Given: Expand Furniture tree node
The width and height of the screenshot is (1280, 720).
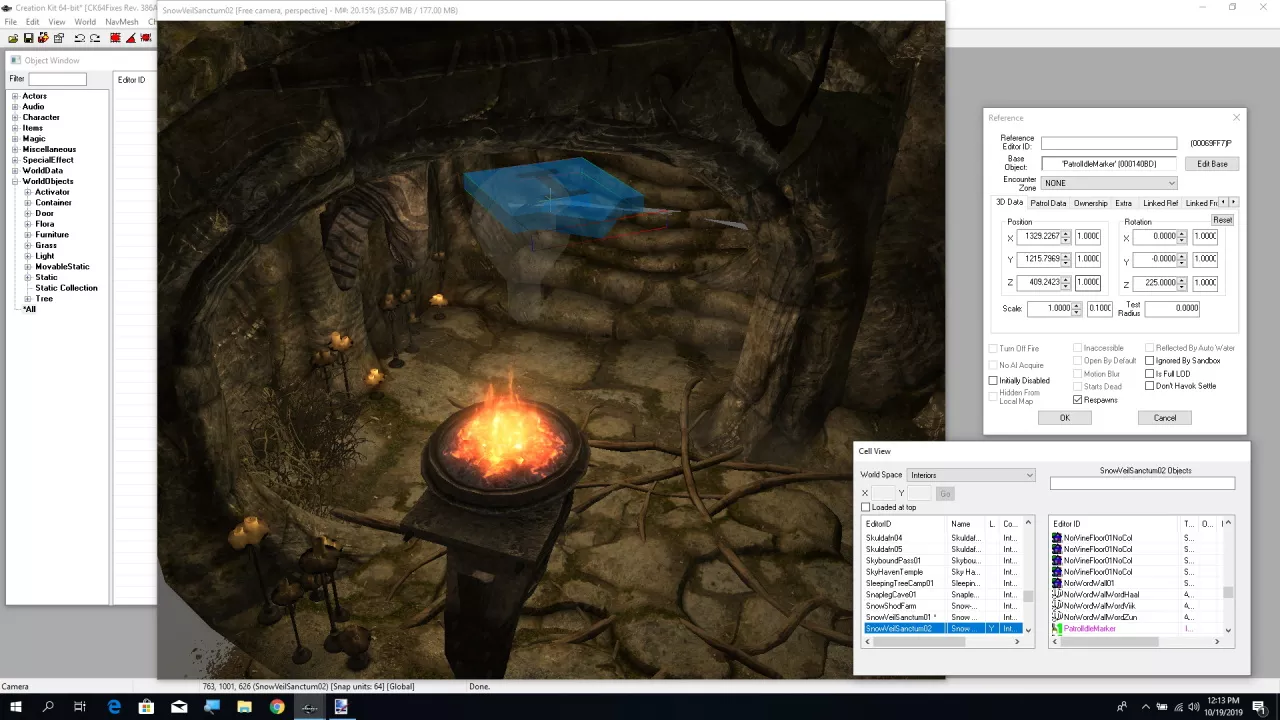Looking at the screenshot, I should tap(28, 235).
